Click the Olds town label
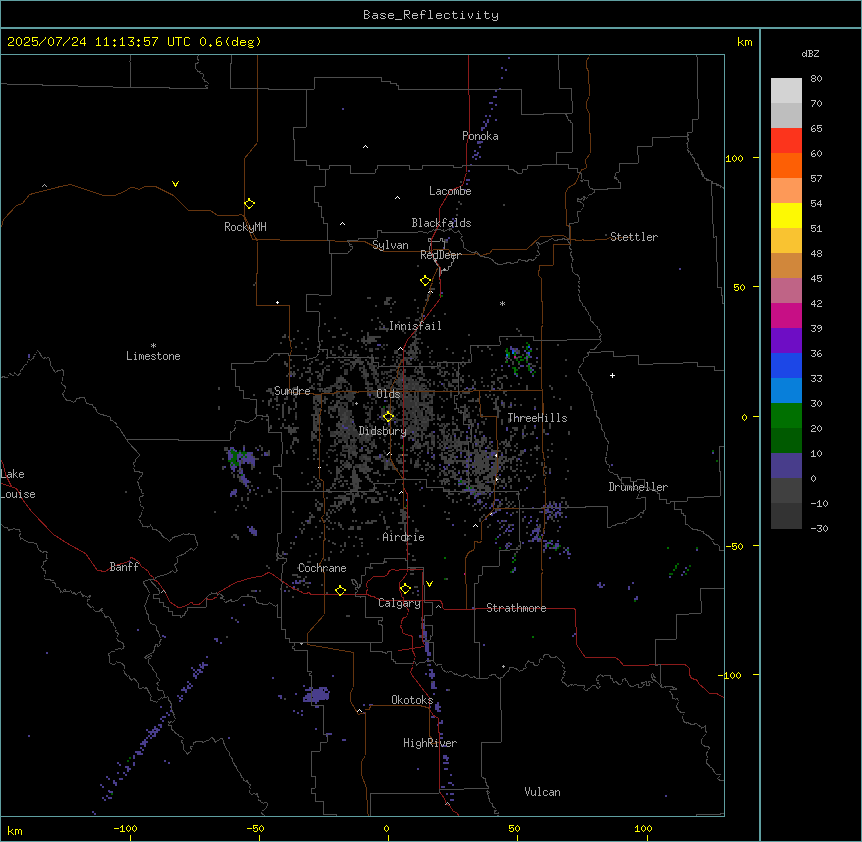 click(388, 394)
